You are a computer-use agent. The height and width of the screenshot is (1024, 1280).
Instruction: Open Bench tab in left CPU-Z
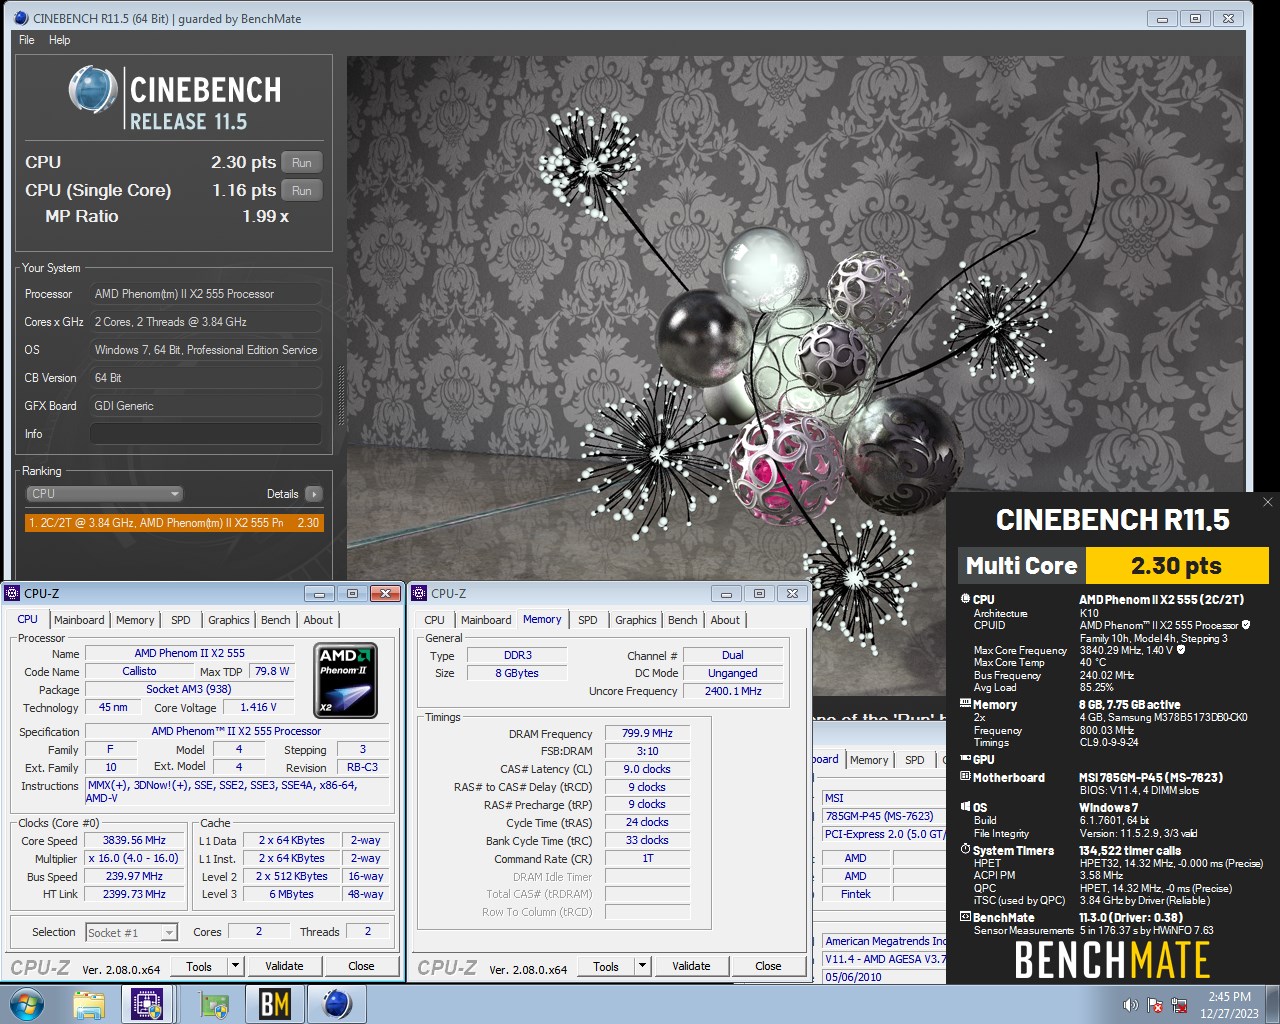(x=276, y=620)
